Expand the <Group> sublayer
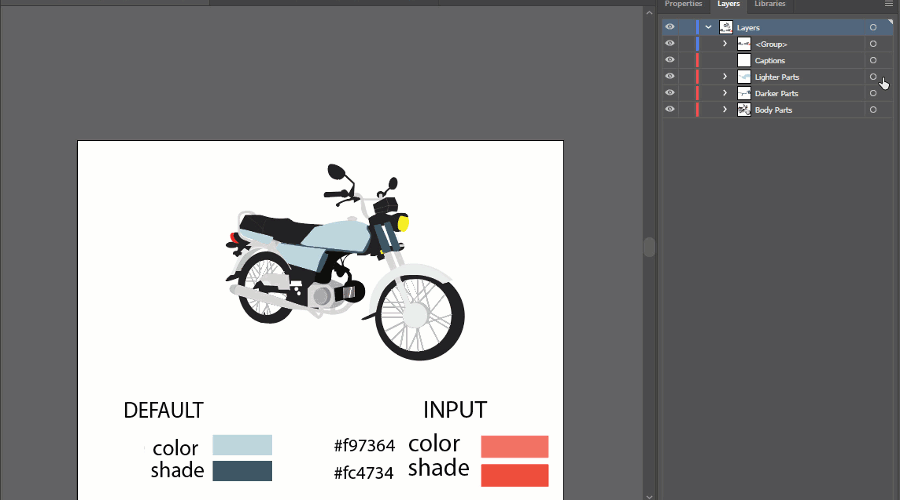The image size is (900, 500). click(725, 44)
